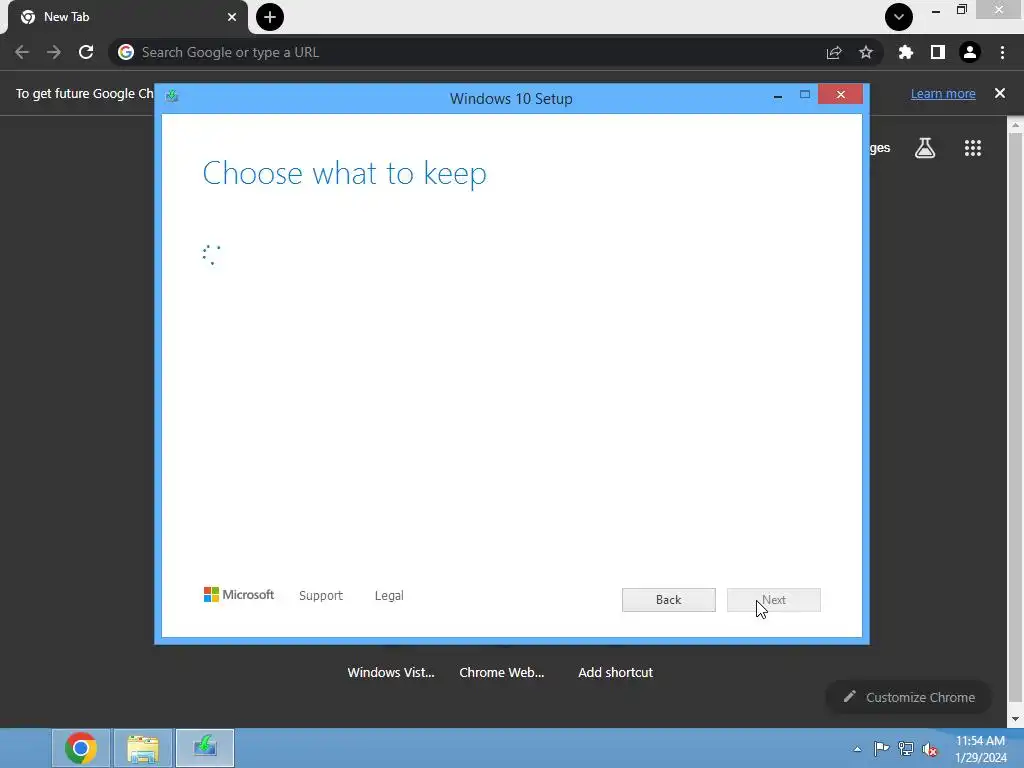Toggle Chrome side panel icon
Screen dimensions: 1024x768
coord(938,52)
